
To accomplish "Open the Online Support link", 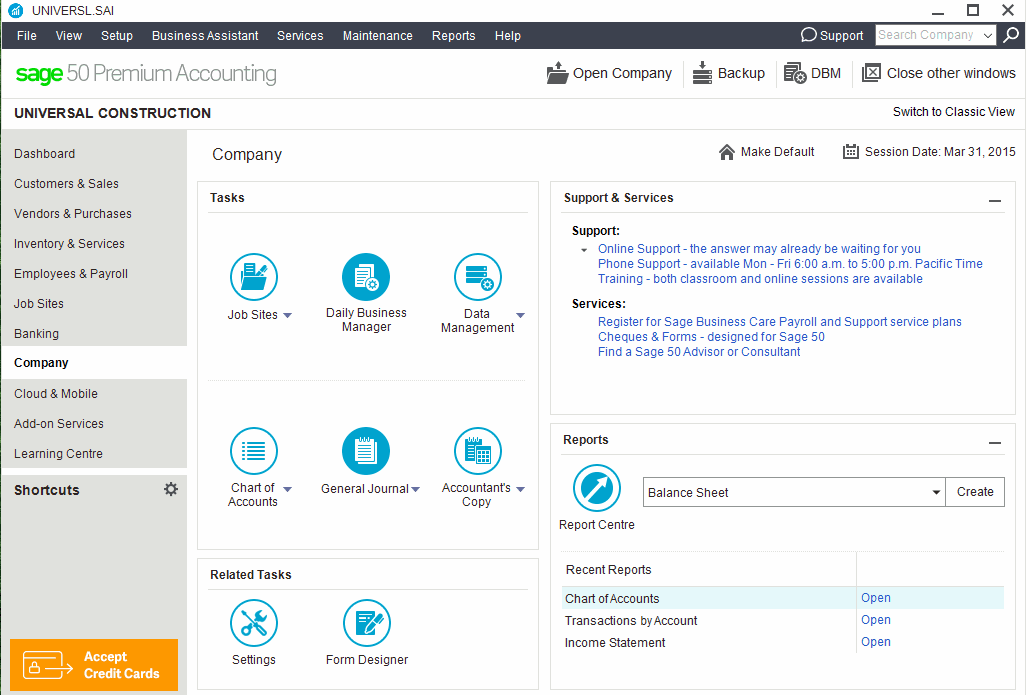I will tap(759, 249).
